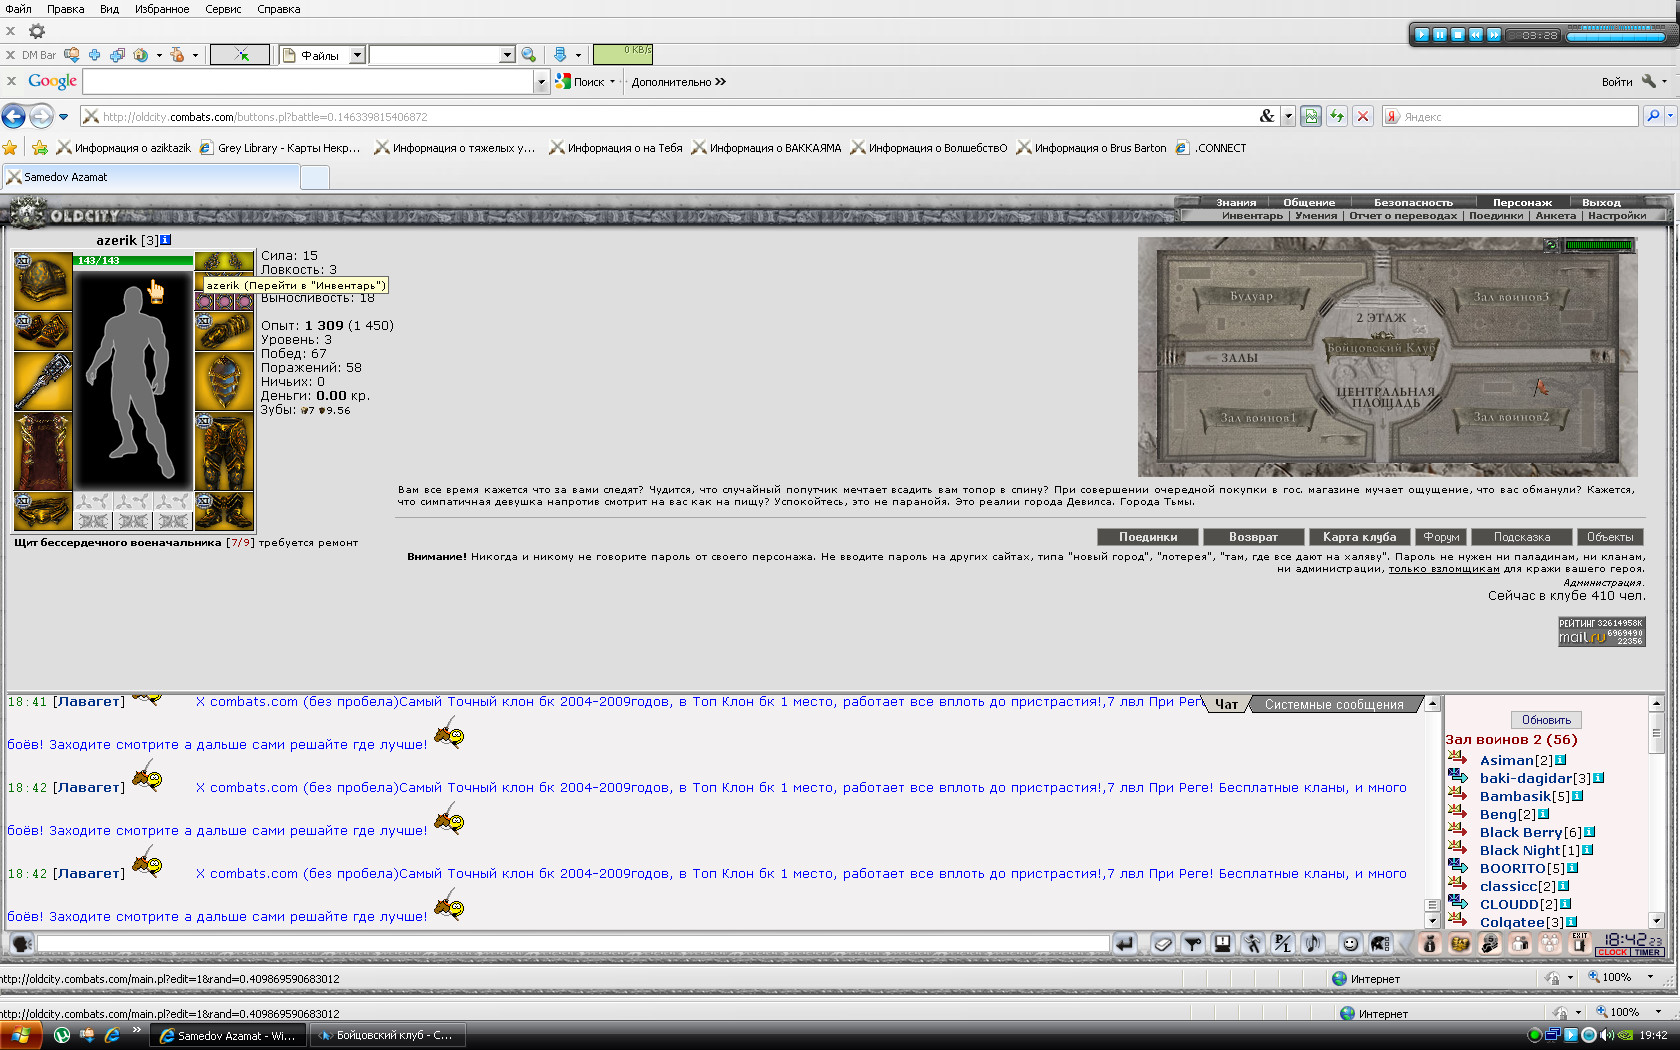The height and width of the screenshot is (1050, 1680).
Task: Click the favorites star icon
Action: pos(10,148)
